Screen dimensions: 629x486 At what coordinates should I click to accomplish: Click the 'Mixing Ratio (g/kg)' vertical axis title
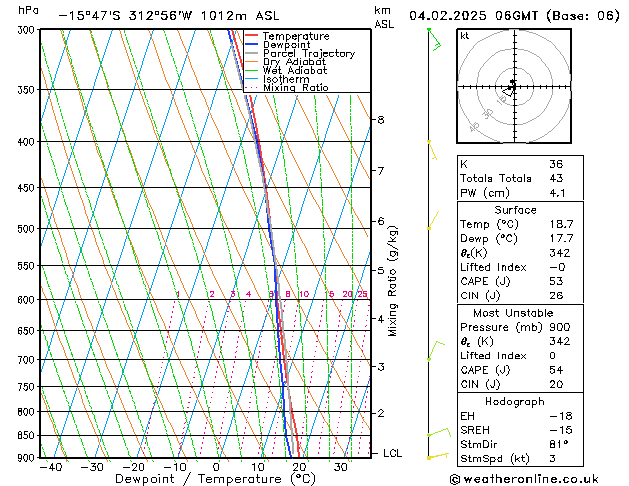click(393, 281)
